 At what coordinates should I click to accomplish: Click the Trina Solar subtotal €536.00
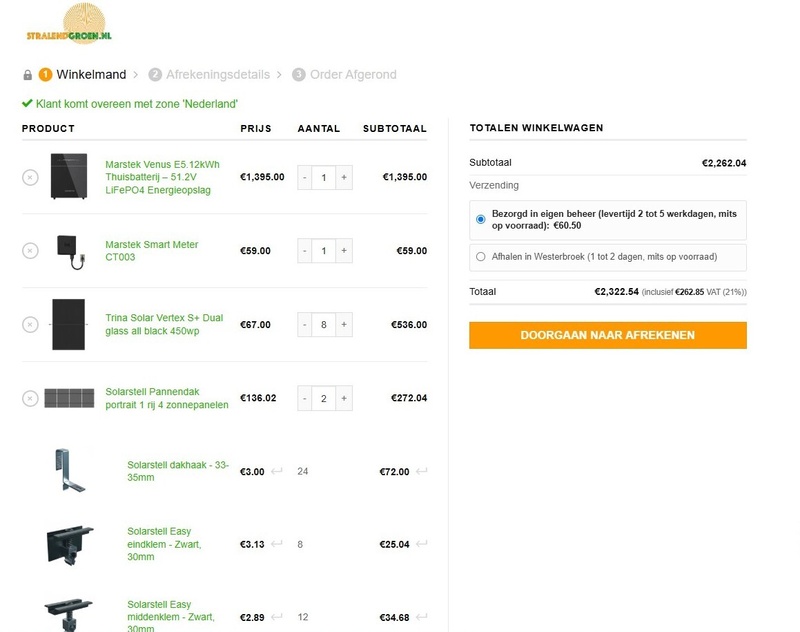tap(409, 324)
